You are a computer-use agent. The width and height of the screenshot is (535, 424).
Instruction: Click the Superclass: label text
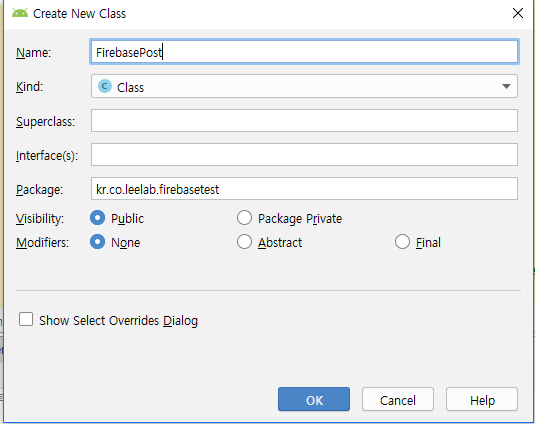pos(45,121)
